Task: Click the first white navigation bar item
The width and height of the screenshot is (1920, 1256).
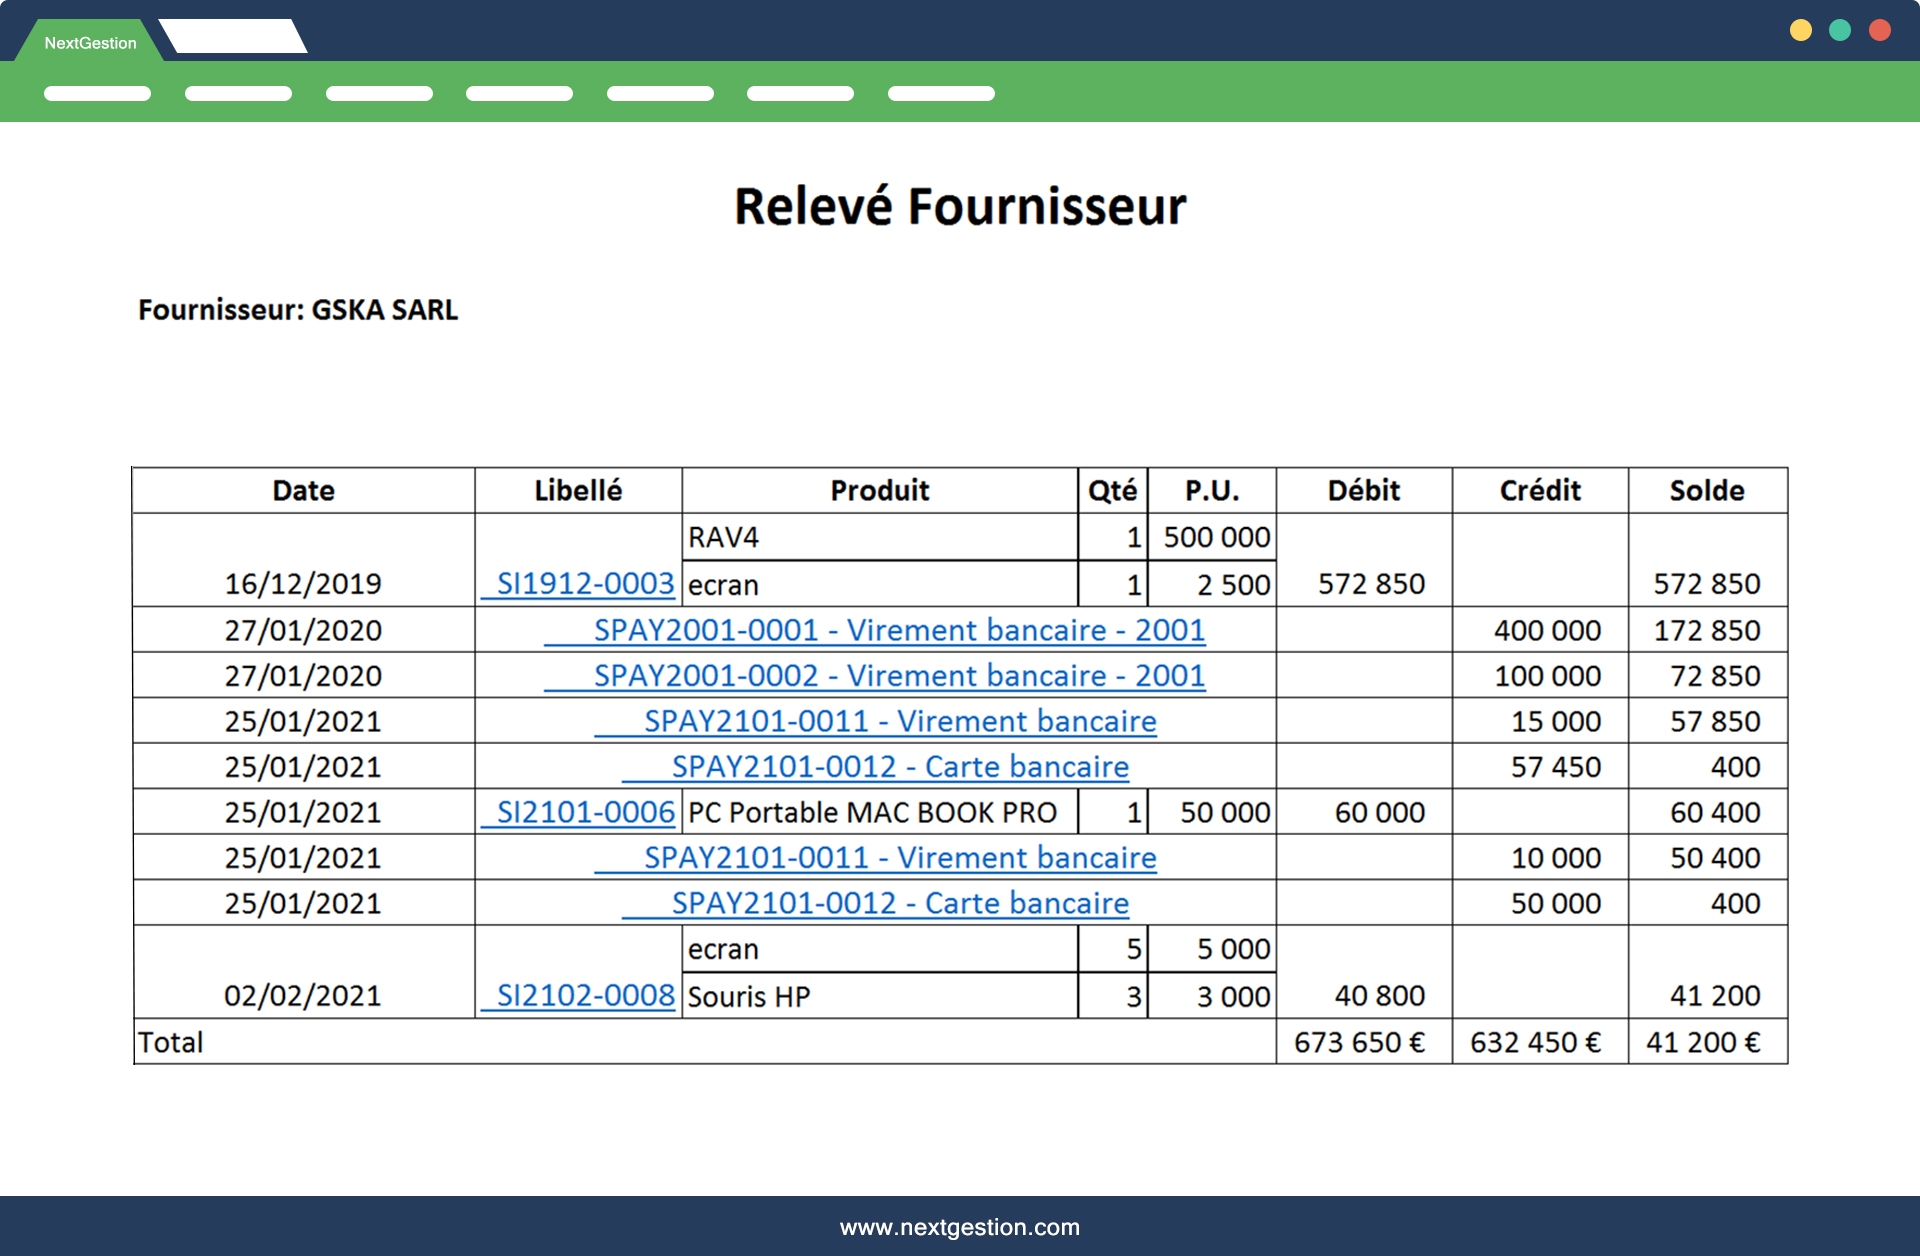Action: click(x=97, y=93)
